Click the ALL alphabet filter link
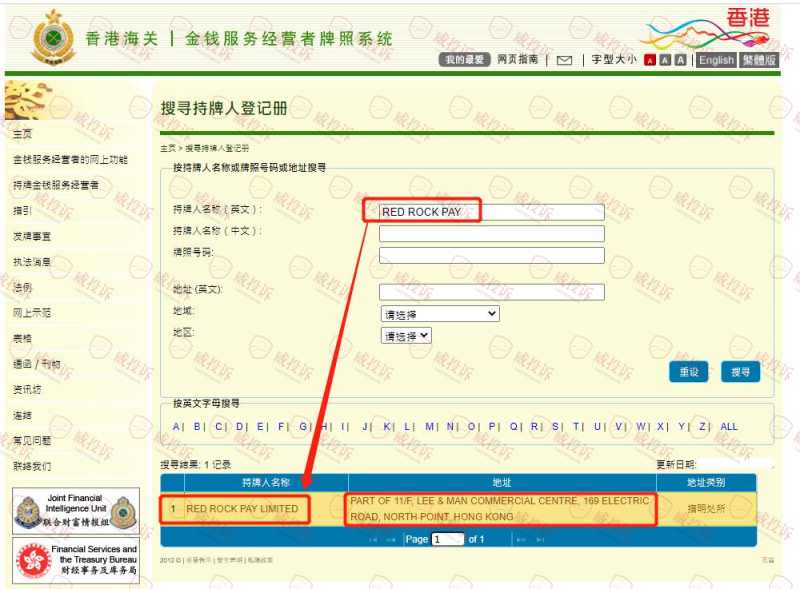The image size is (800, 589). coord(729,426)
